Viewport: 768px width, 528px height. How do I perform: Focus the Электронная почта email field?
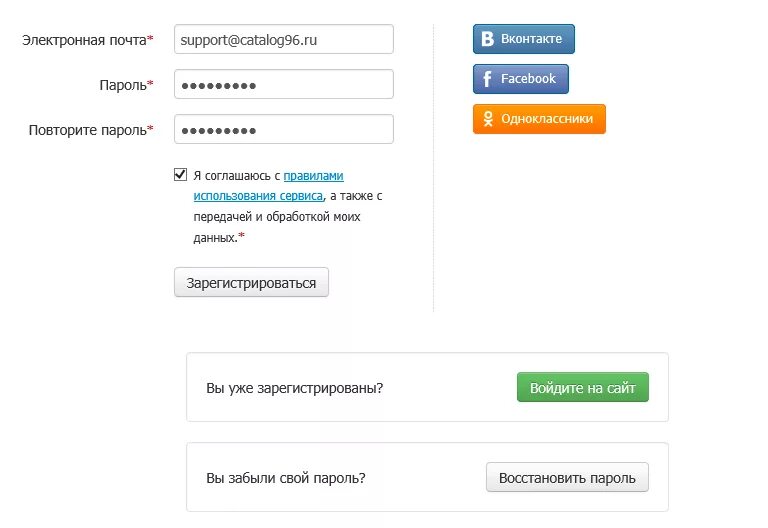click(x=284, y=39)
